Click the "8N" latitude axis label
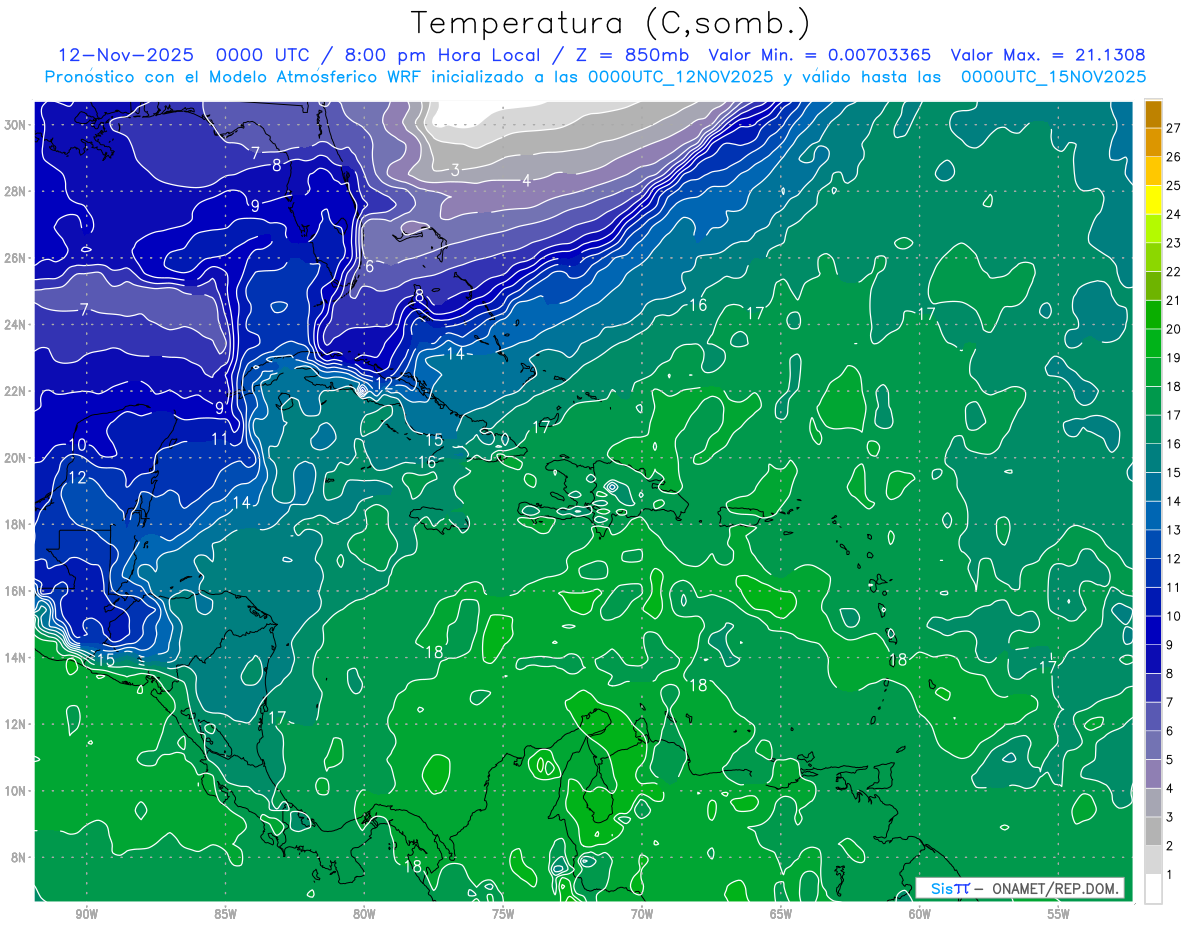1200x927 pixels. click(20, 857)
